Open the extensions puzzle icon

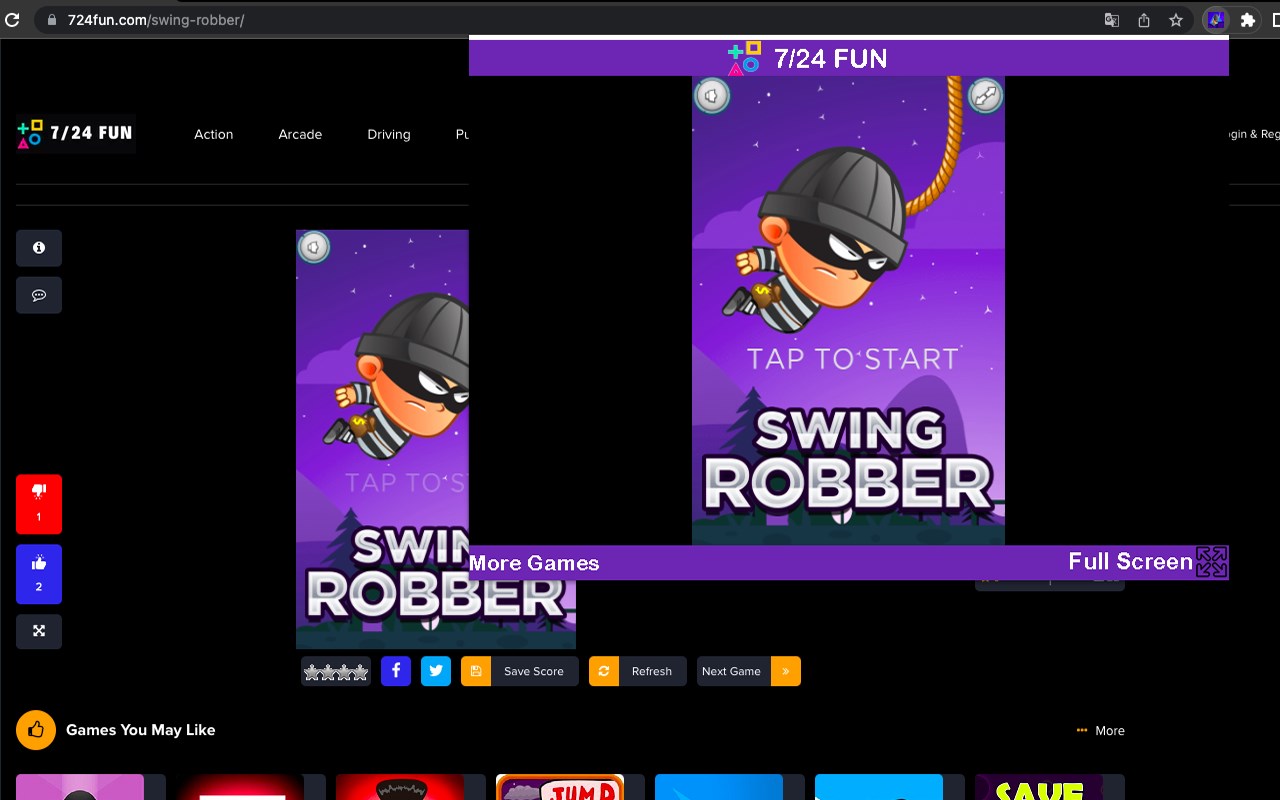[x=1247, y=20]
